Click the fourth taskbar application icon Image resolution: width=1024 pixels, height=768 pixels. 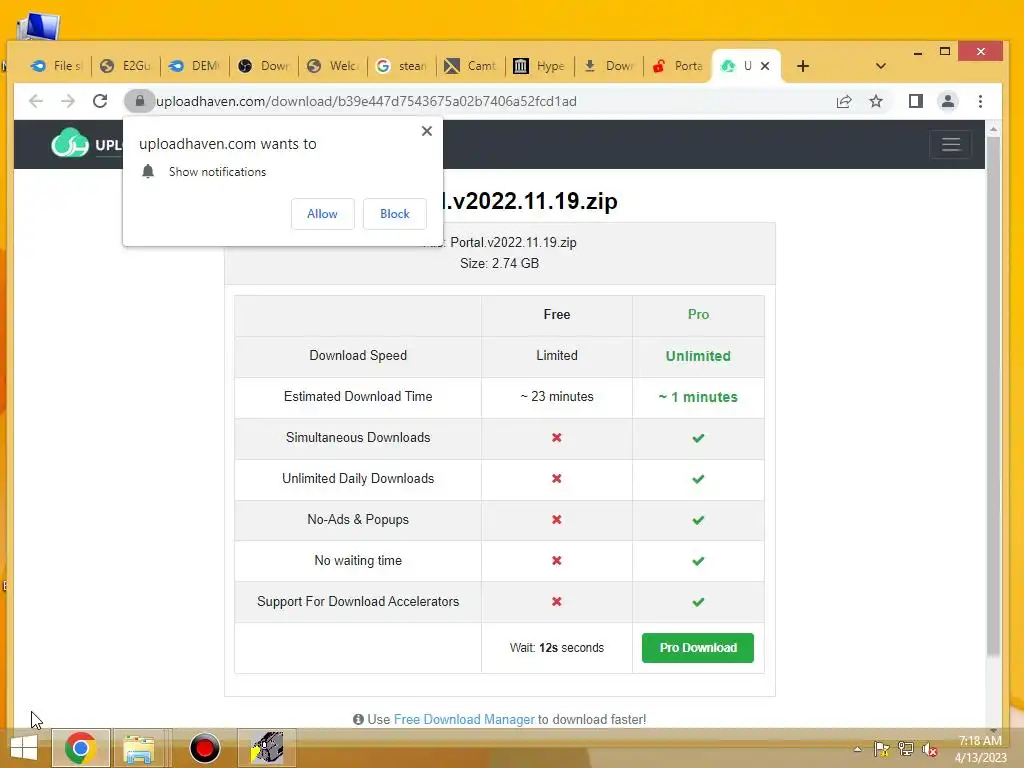pyautogui.click(x=267, y=748)
